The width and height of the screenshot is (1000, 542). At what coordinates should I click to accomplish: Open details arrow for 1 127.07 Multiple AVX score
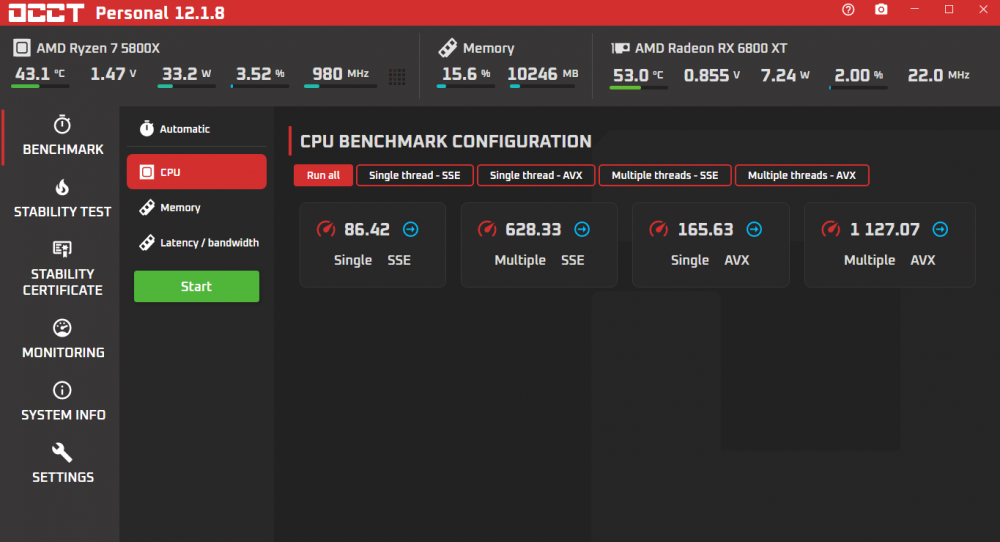[940, 229]
